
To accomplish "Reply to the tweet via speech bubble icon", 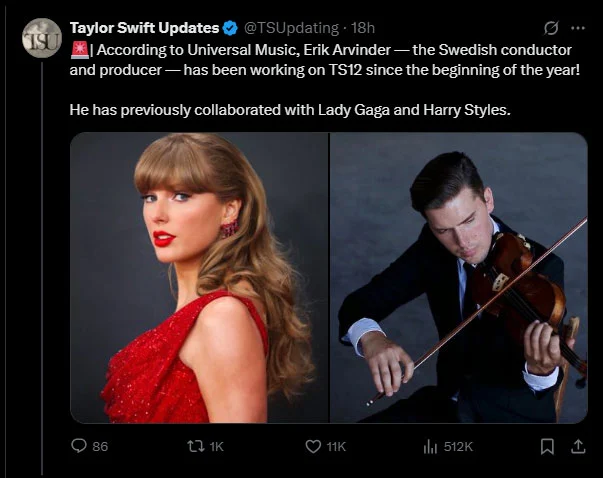I will (80, 446).
